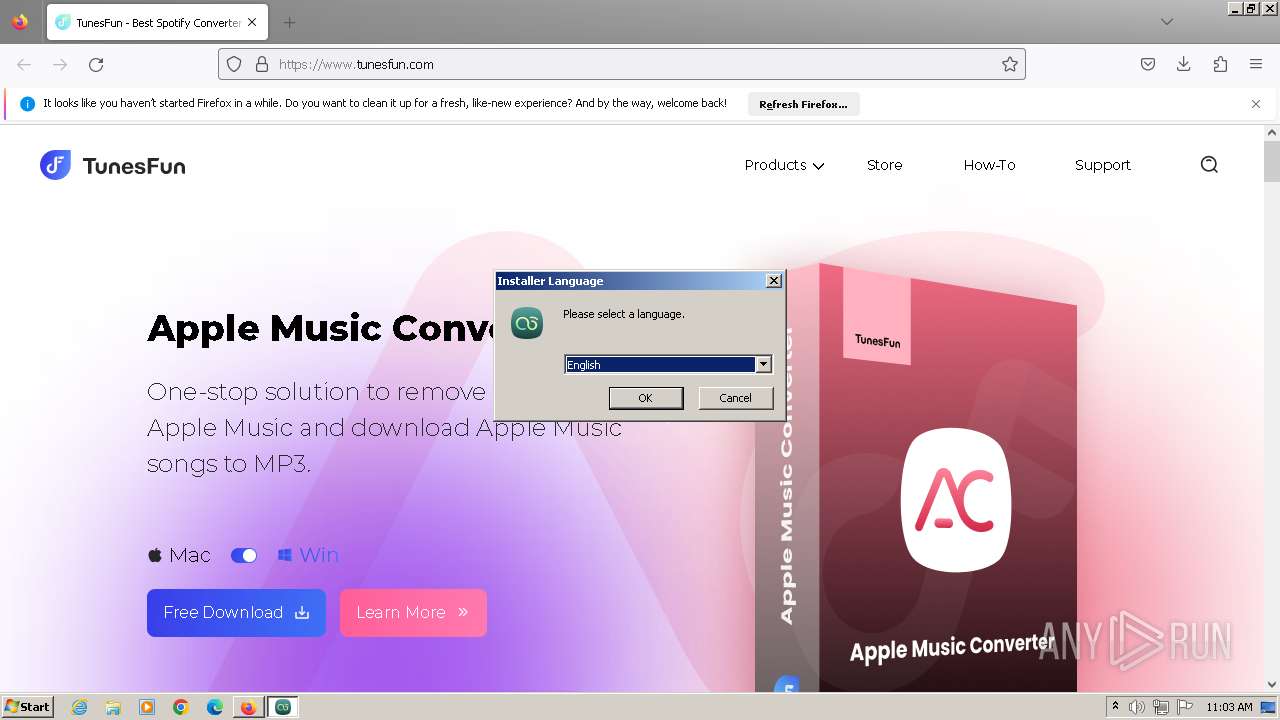
Task: Open the Firefox extensions icon
Action: [x=1220, y=64]
